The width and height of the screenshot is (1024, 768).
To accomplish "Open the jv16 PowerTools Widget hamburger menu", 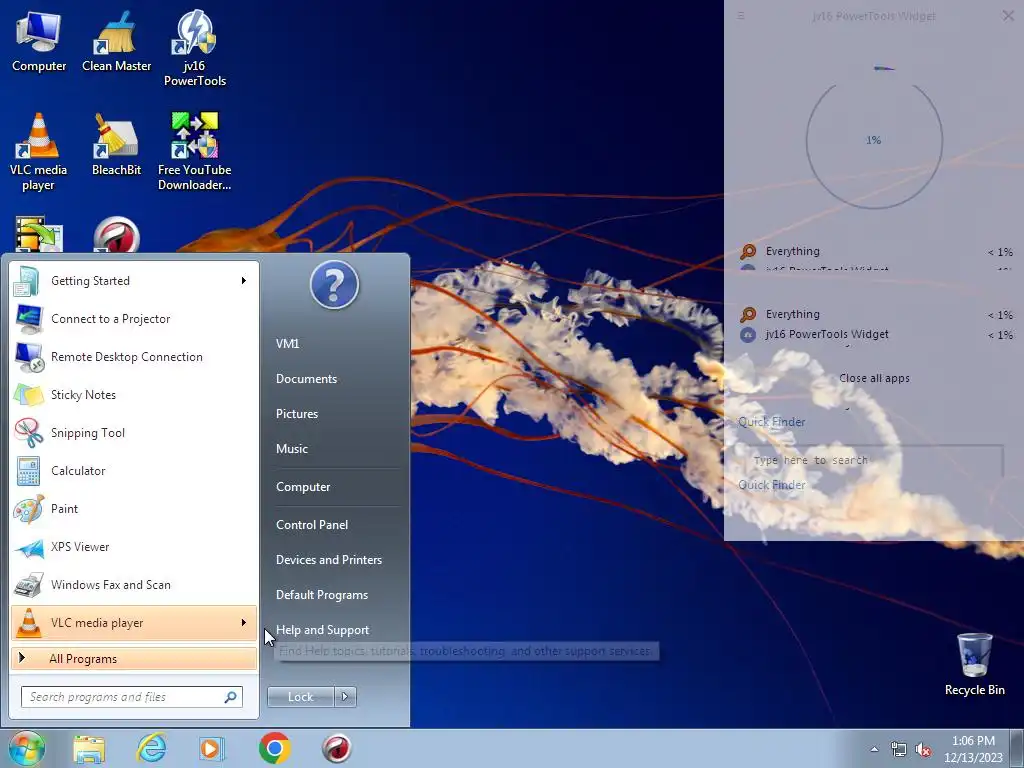I will click(741, 16).
